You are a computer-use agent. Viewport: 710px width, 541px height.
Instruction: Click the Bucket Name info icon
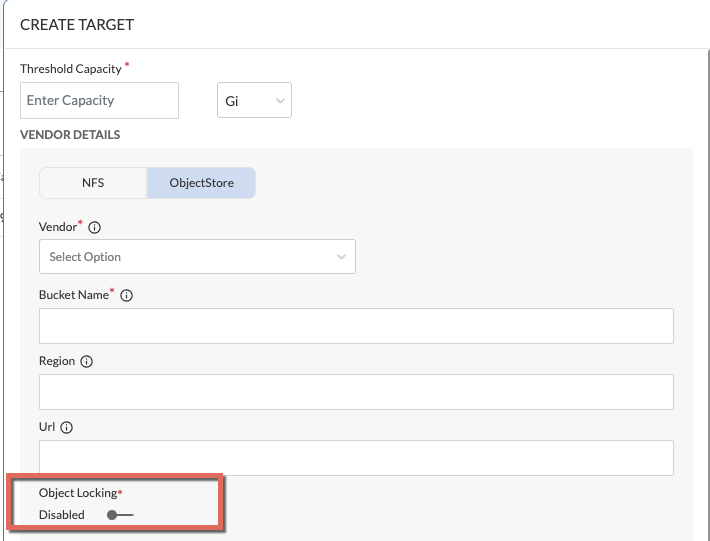pos(127,296)
